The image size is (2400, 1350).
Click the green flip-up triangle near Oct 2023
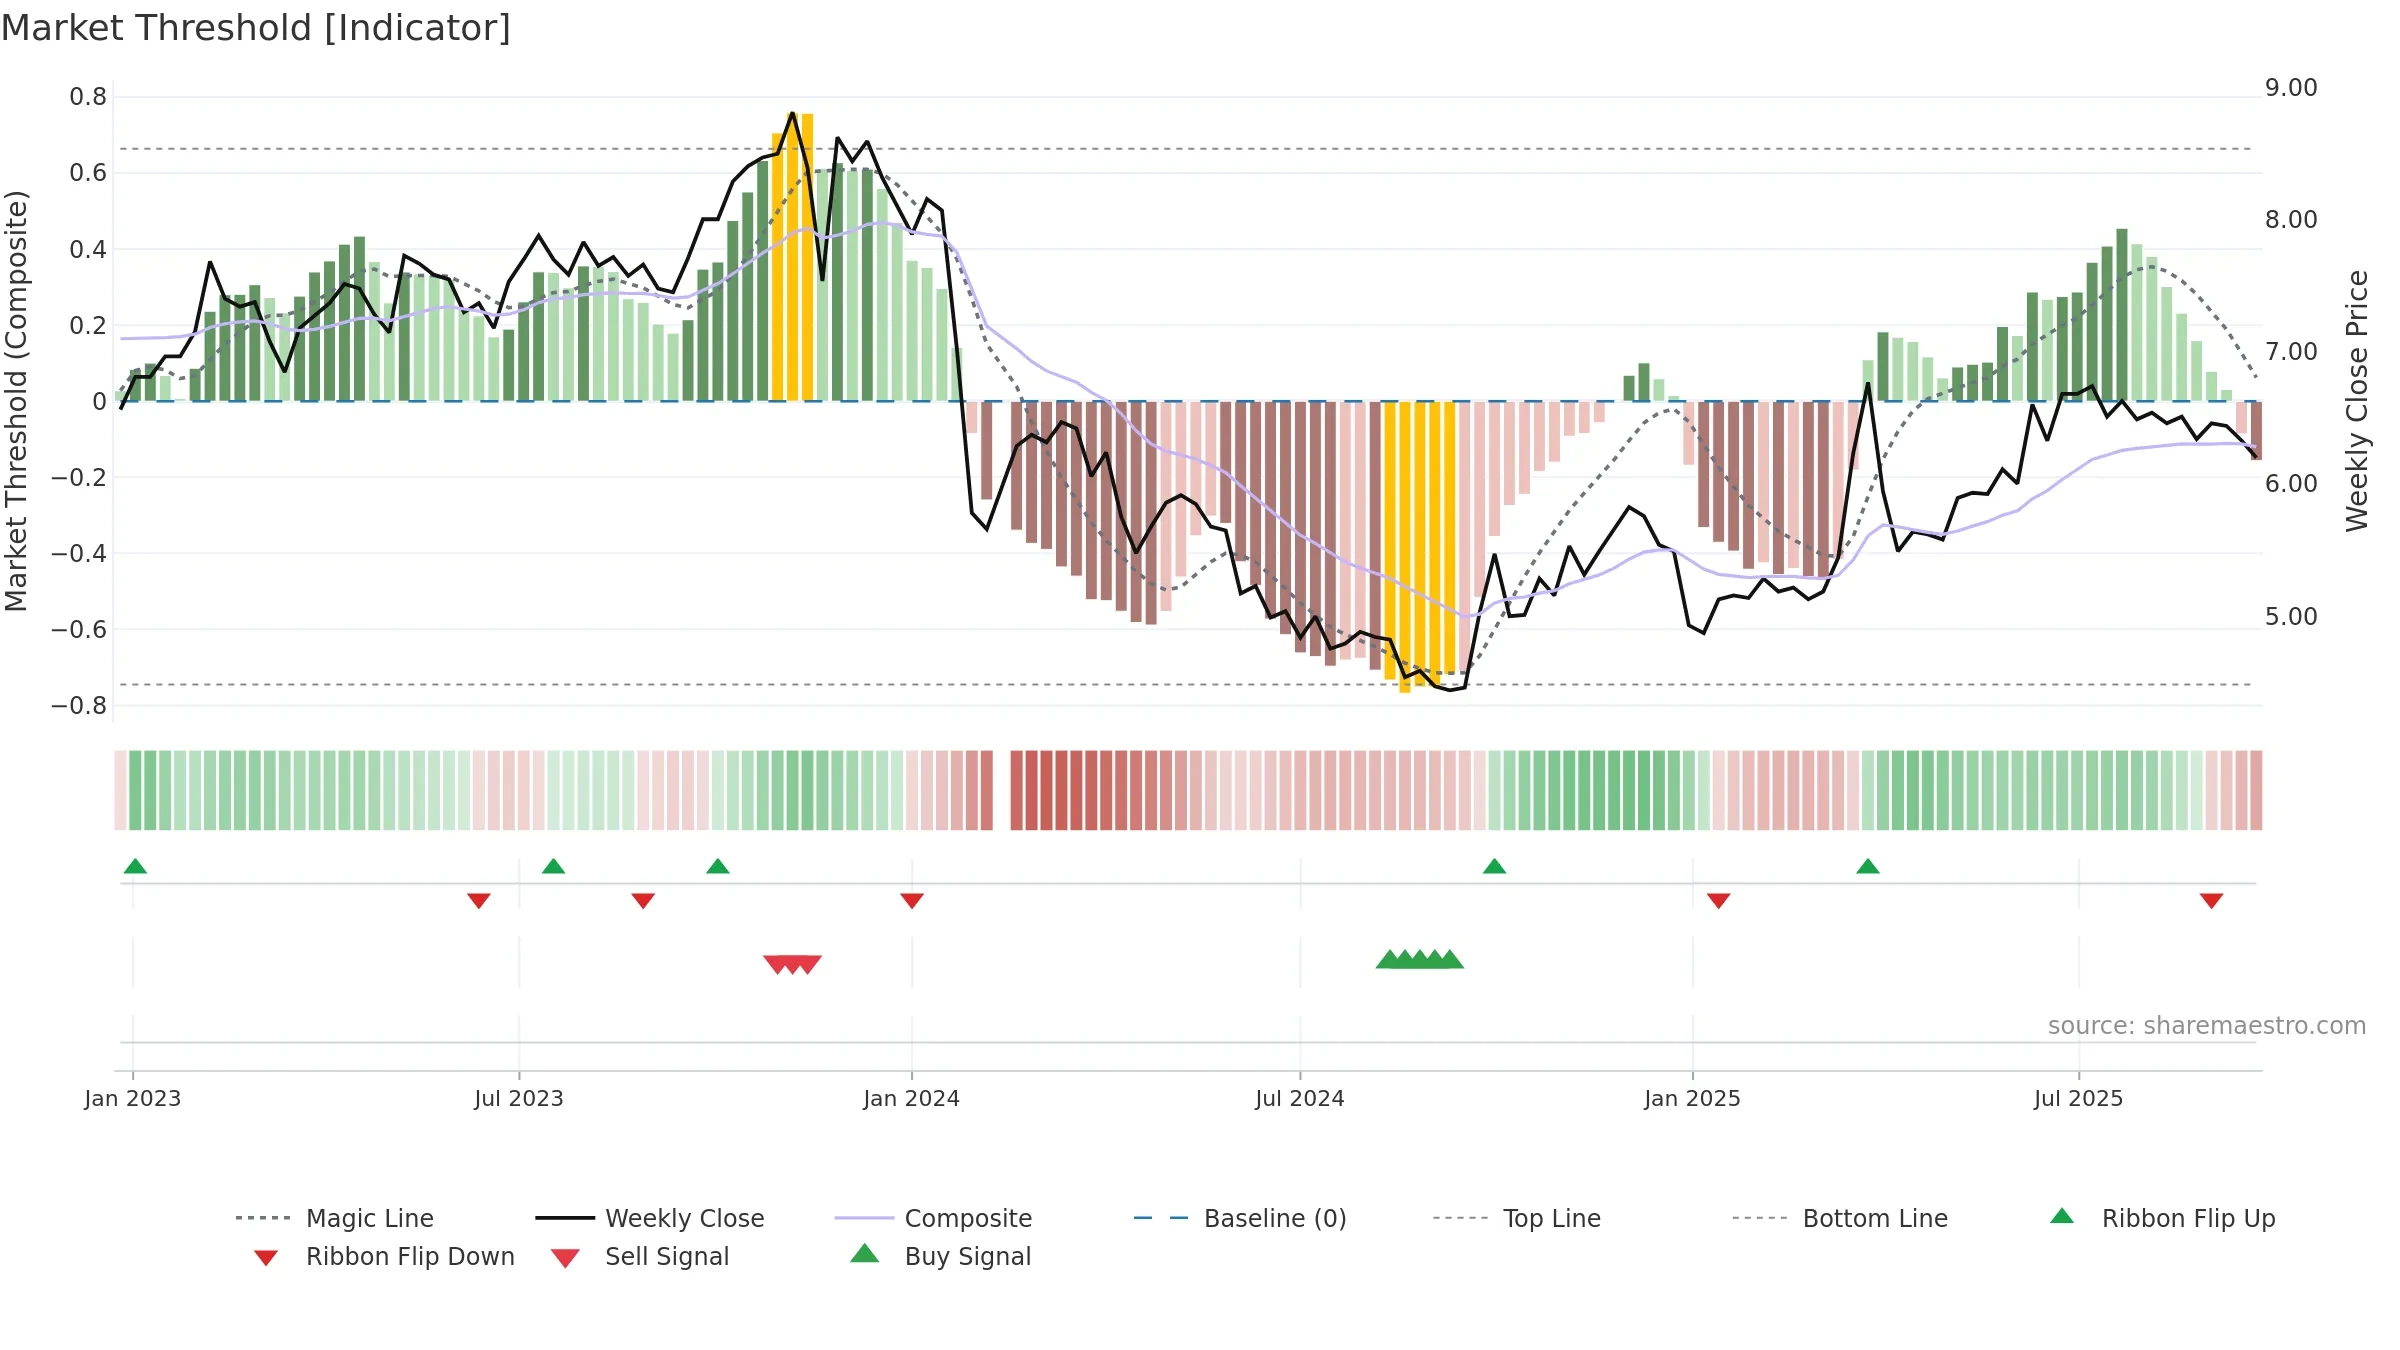[x=717, y=866]
